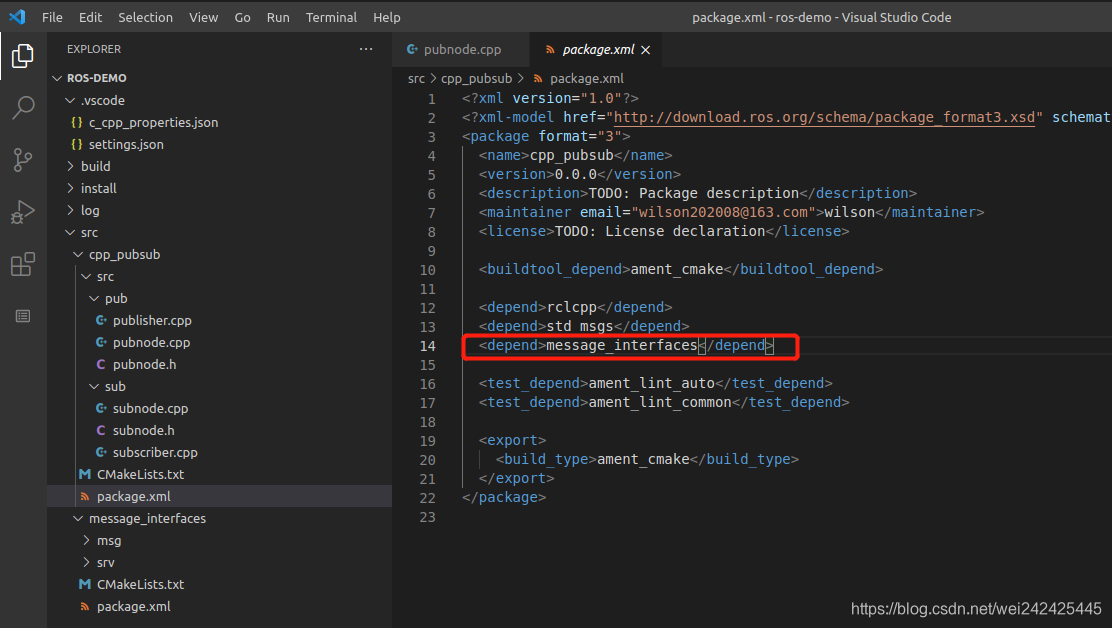Click the build_type ament_cmake line
The width and height of the screenshot is (1112, 628).
tap(647, 459)
